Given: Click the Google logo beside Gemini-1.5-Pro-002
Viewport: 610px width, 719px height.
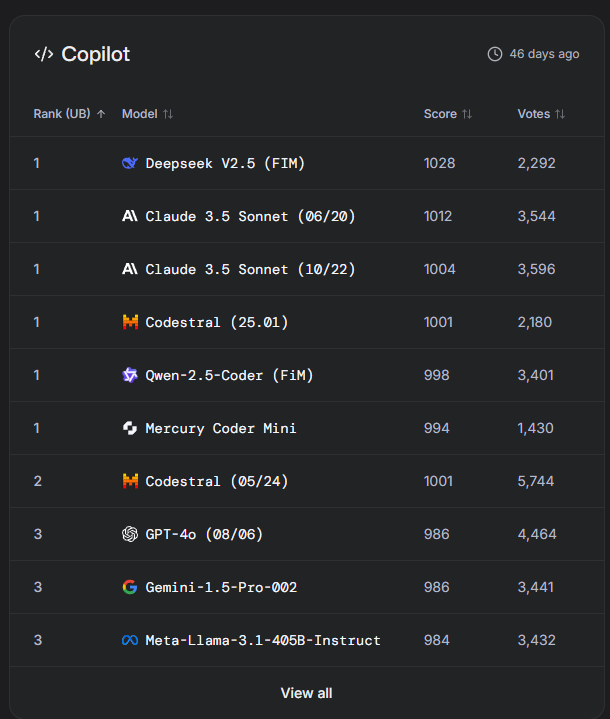Looking at the screenshot, I should (x=130, y=587).
